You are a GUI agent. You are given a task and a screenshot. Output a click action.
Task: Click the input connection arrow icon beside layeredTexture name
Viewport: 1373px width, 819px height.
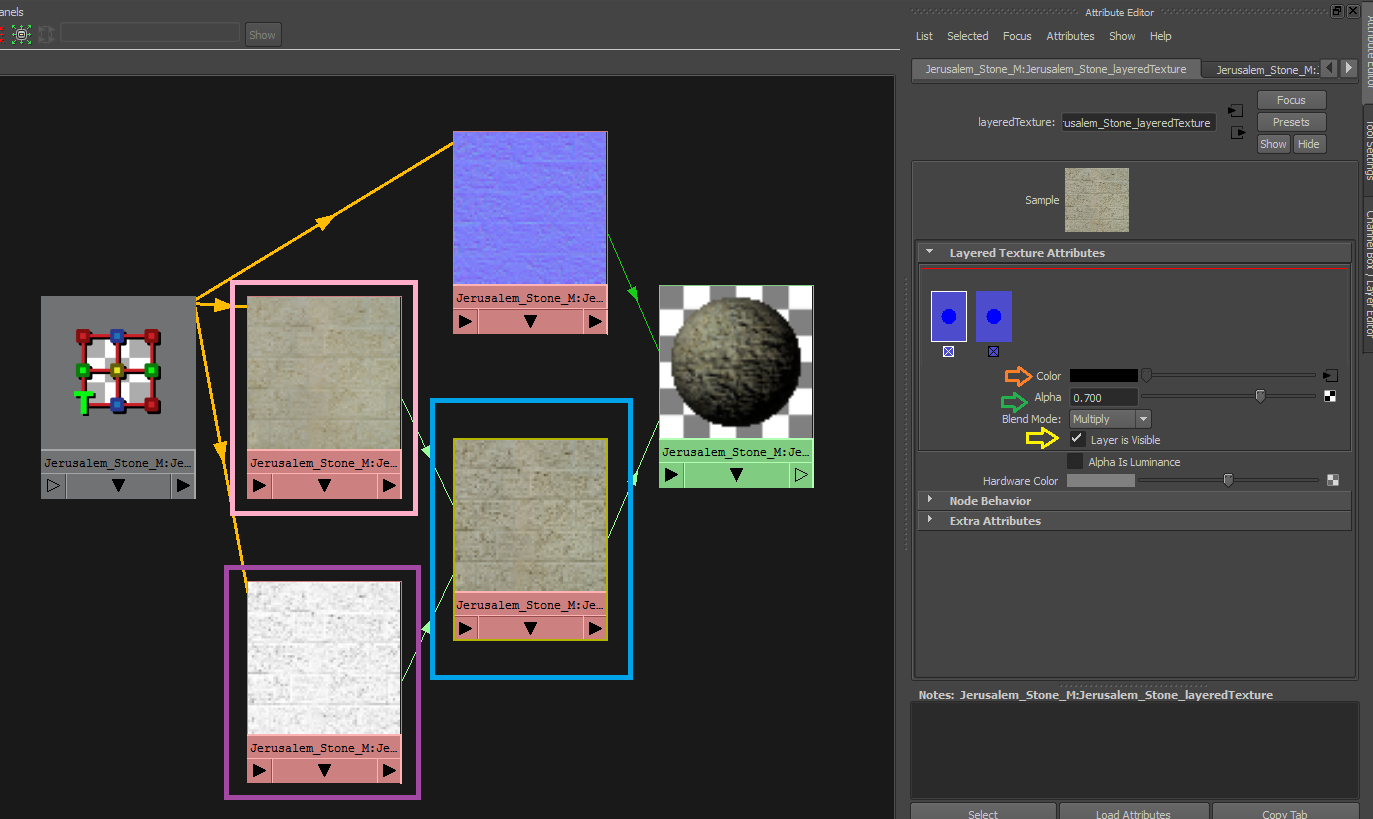pos(1236,110)
